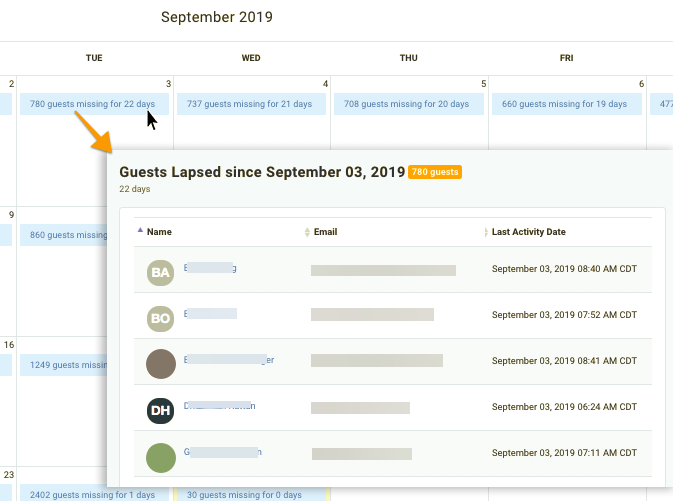Select 'September 03, 2019 08:40 AM CDT' cell
673x501 pixels.
[564, 269]
